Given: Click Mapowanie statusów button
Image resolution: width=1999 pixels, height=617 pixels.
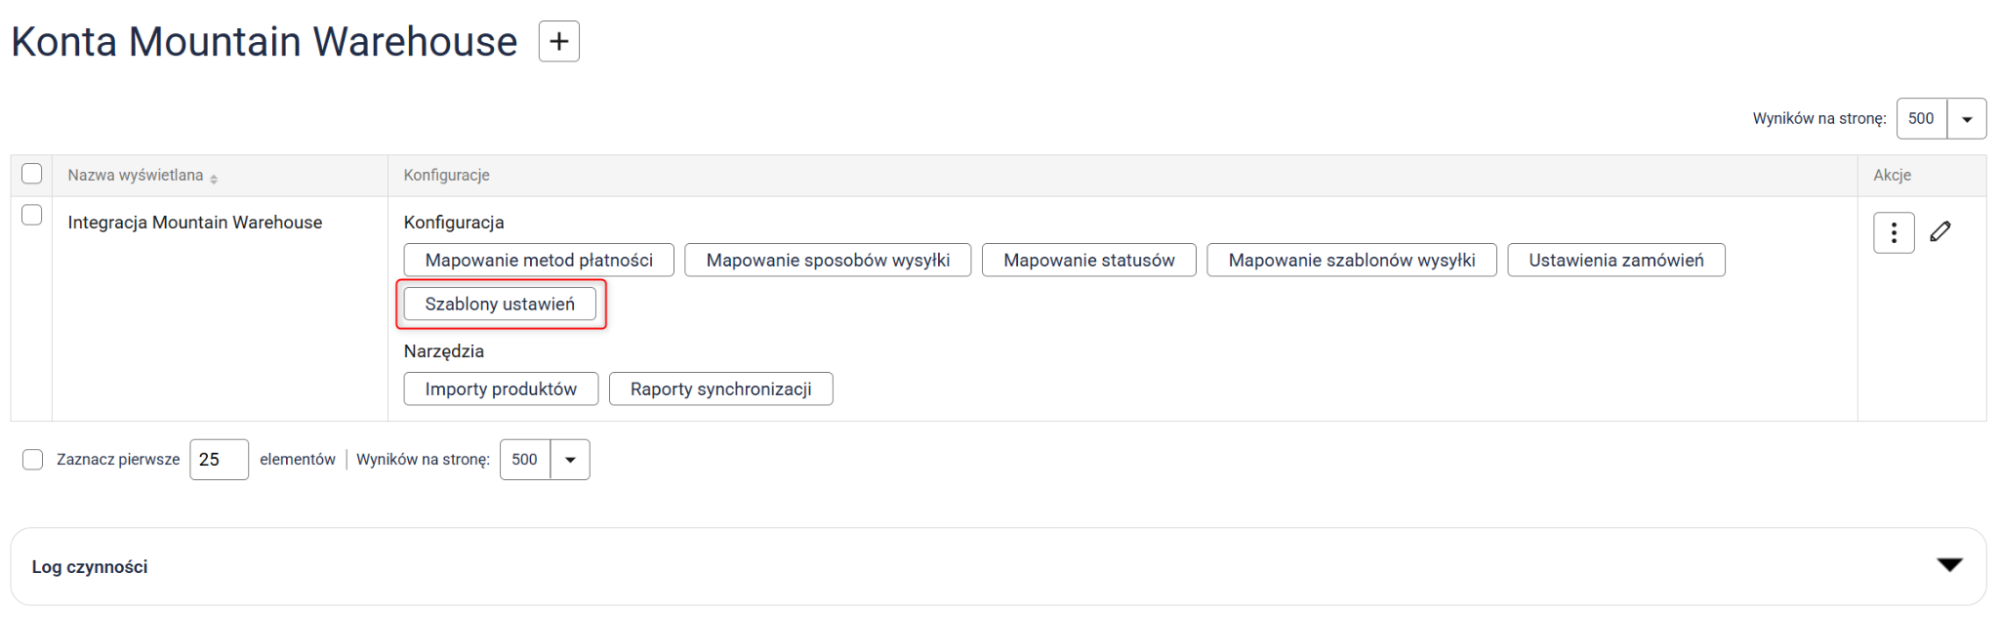Looking at the screenshot, I should (x=1088, y=260).
